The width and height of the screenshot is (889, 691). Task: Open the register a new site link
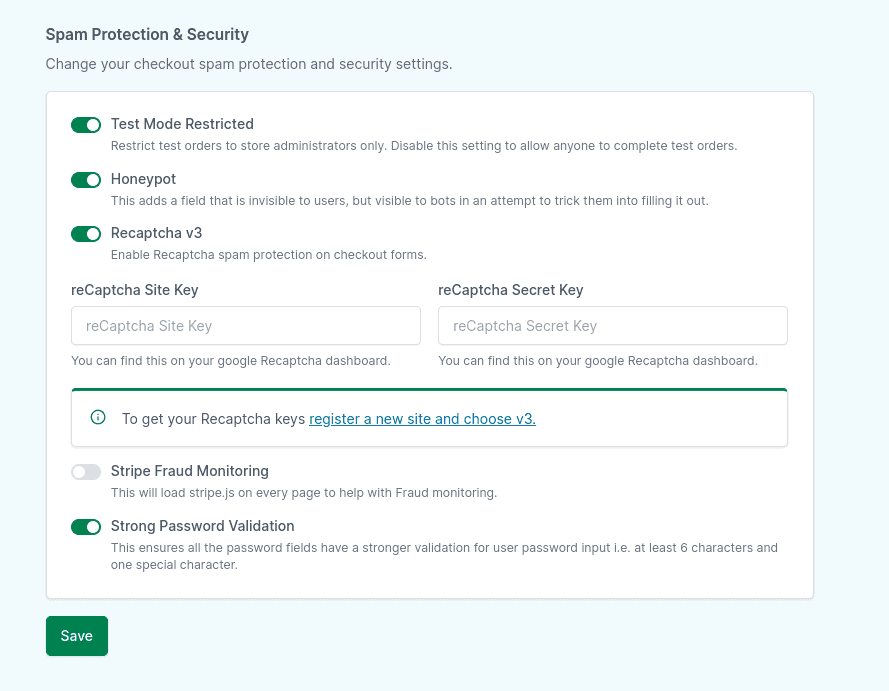(422, 419)
